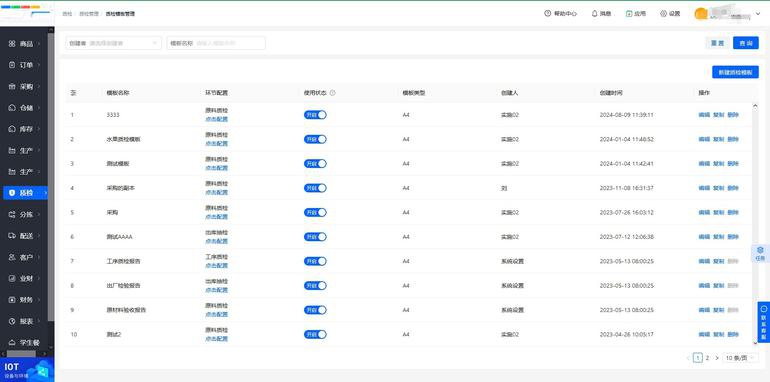Click the 配送 truck icon
Viewport: 770px width, 382px height.
click(x=12, y=236)
